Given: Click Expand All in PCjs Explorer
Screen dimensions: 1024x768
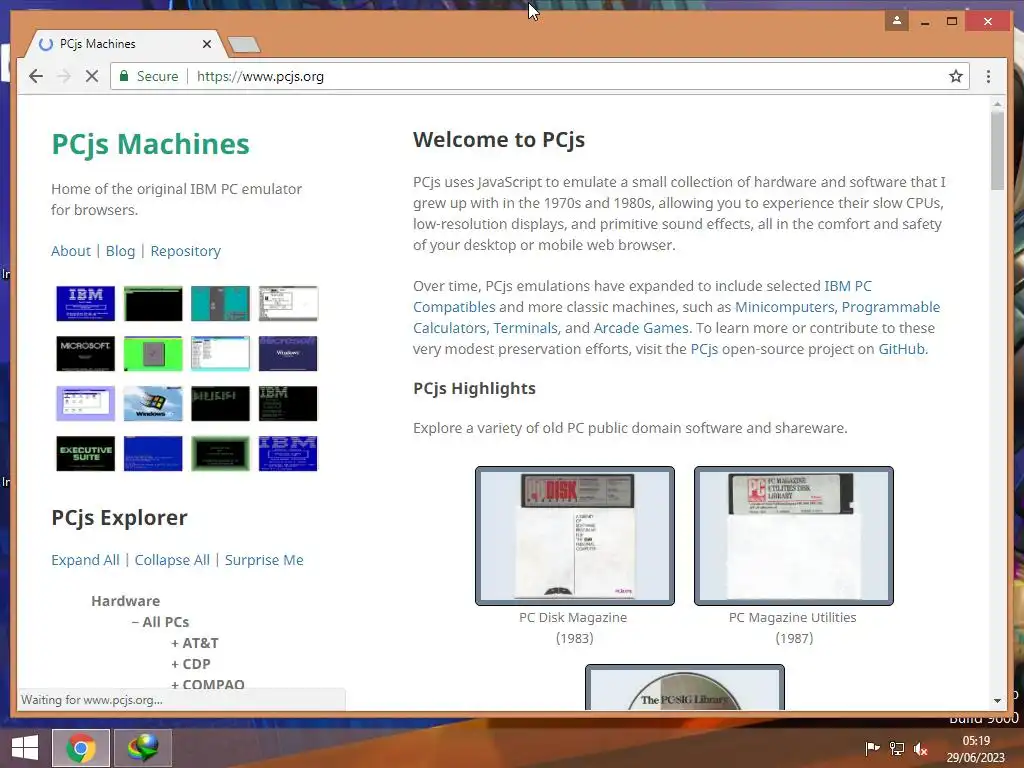Looking at the screenshot, I should pos(86,560).
